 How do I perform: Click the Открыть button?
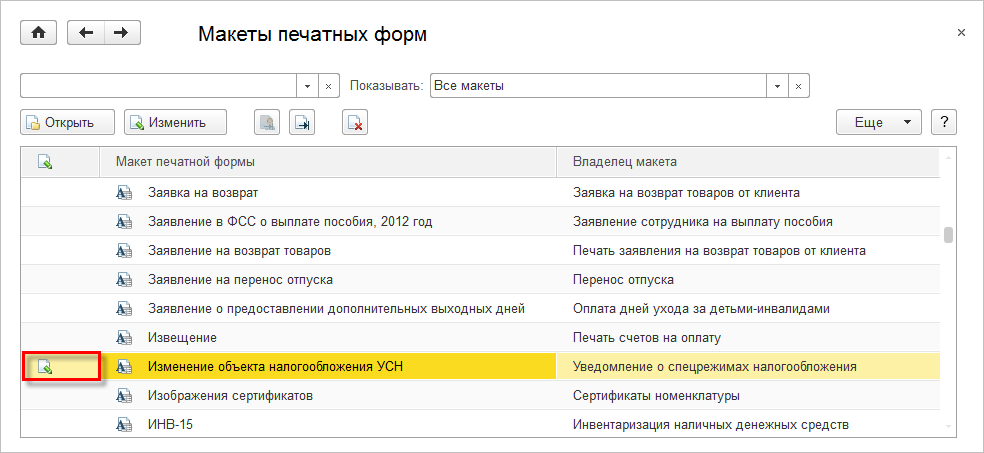click(68, 122)
